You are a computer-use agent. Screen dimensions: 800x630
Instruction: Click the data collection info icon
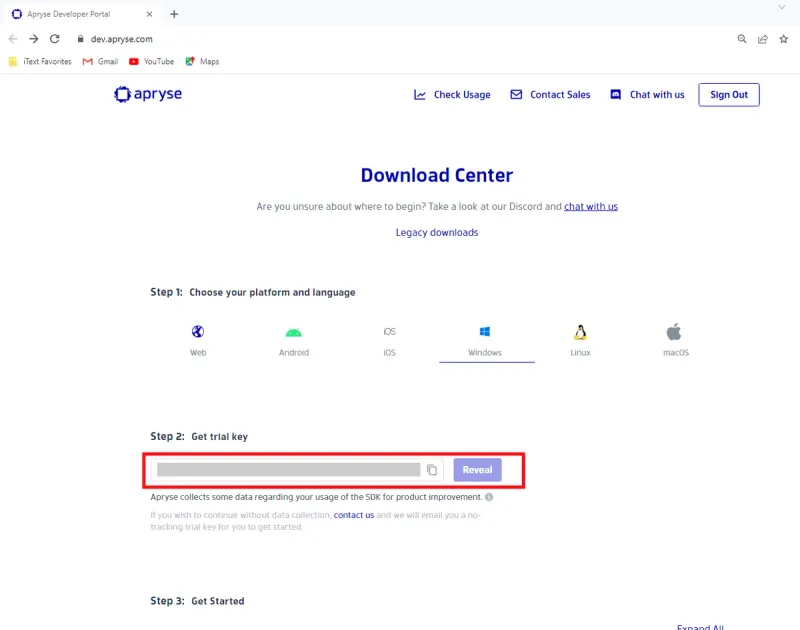click(x=489, y=497)
